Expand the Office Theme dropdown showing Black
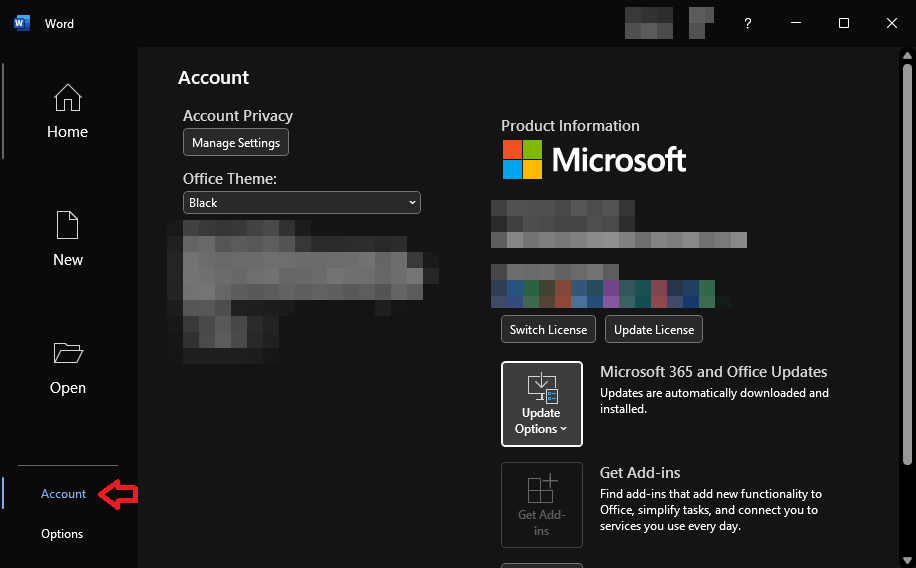 coord(302,203)
